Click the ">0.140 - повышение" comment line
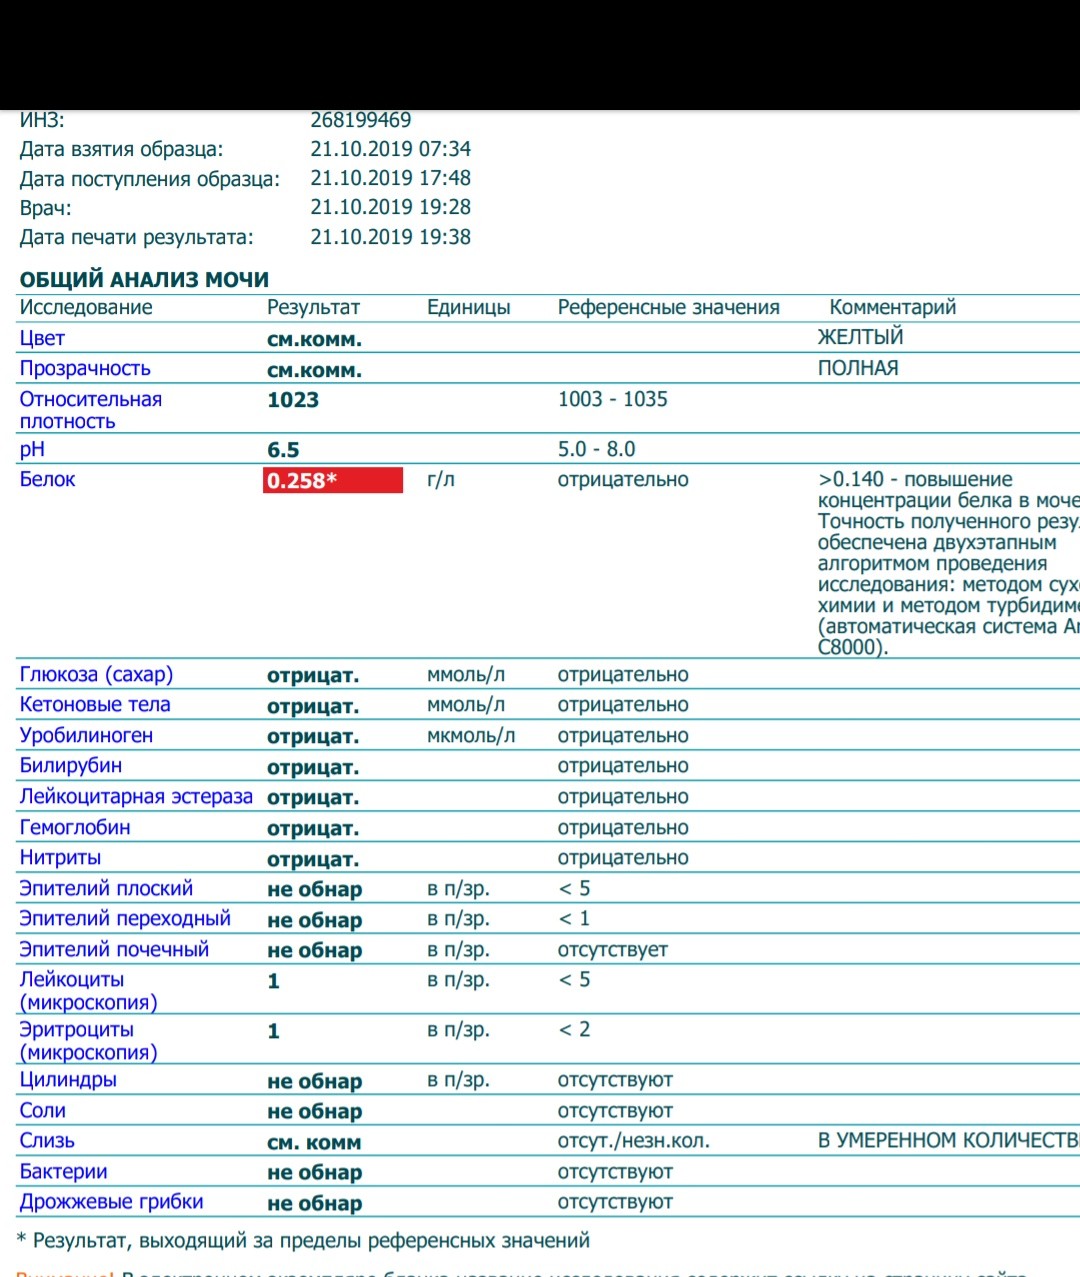This screenshot has height=1277, width=1080. coord(915,479)
